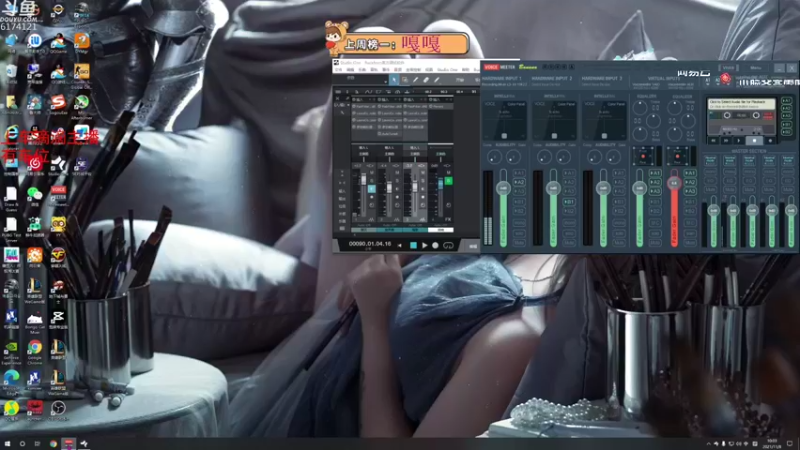
Task: Toggle A3 on the red virtual input strip
Action: (x=690, y=191)
